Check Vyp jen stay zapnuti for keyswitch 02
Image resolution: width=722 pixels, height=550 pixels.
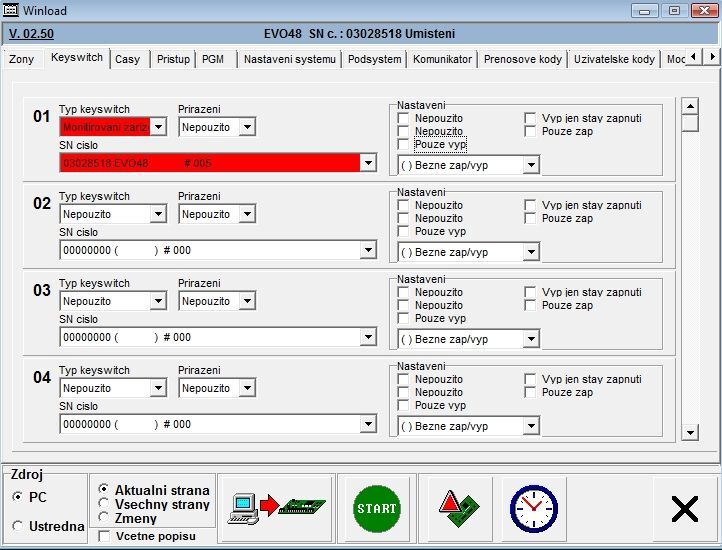[531, 205]
